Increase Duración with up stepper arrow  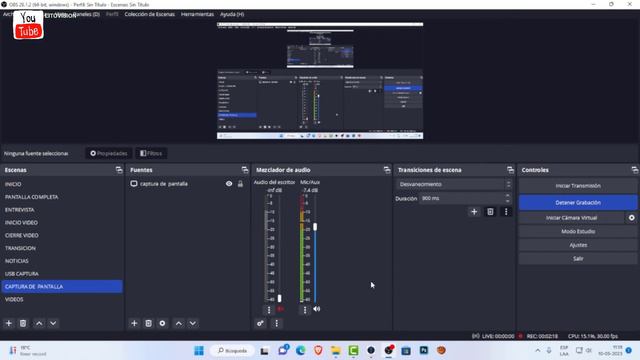pos(507,196)
